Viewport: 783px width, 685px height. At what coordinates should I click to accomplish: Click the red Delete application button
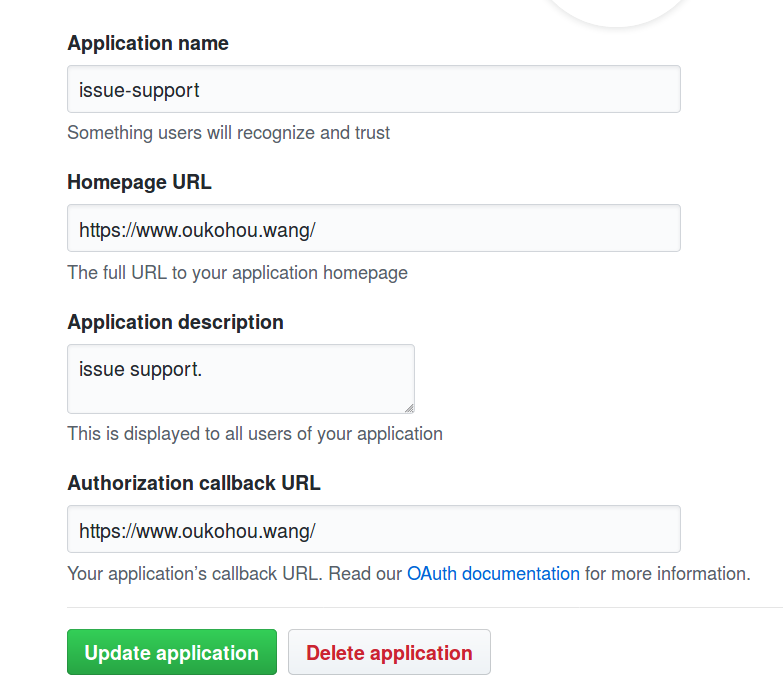coord(389,653)
